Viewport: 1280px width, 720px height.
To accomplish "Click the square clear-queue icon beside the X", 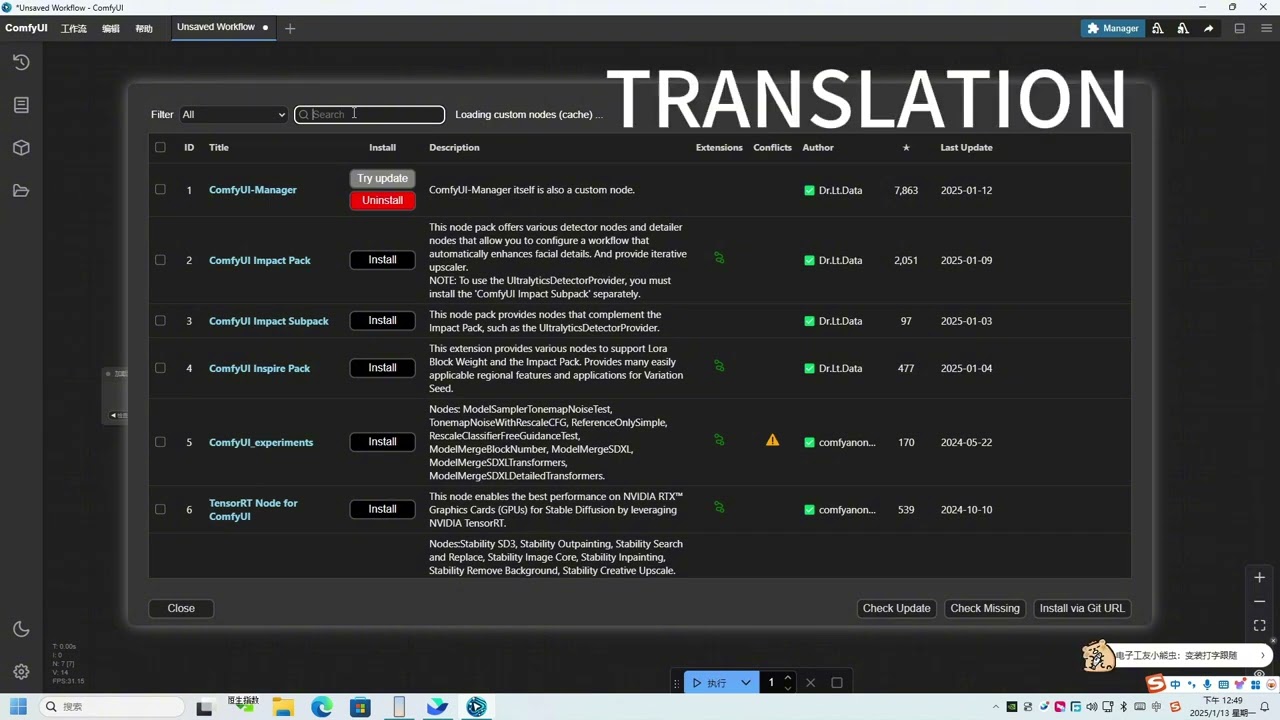I will (x=837, y=683).
